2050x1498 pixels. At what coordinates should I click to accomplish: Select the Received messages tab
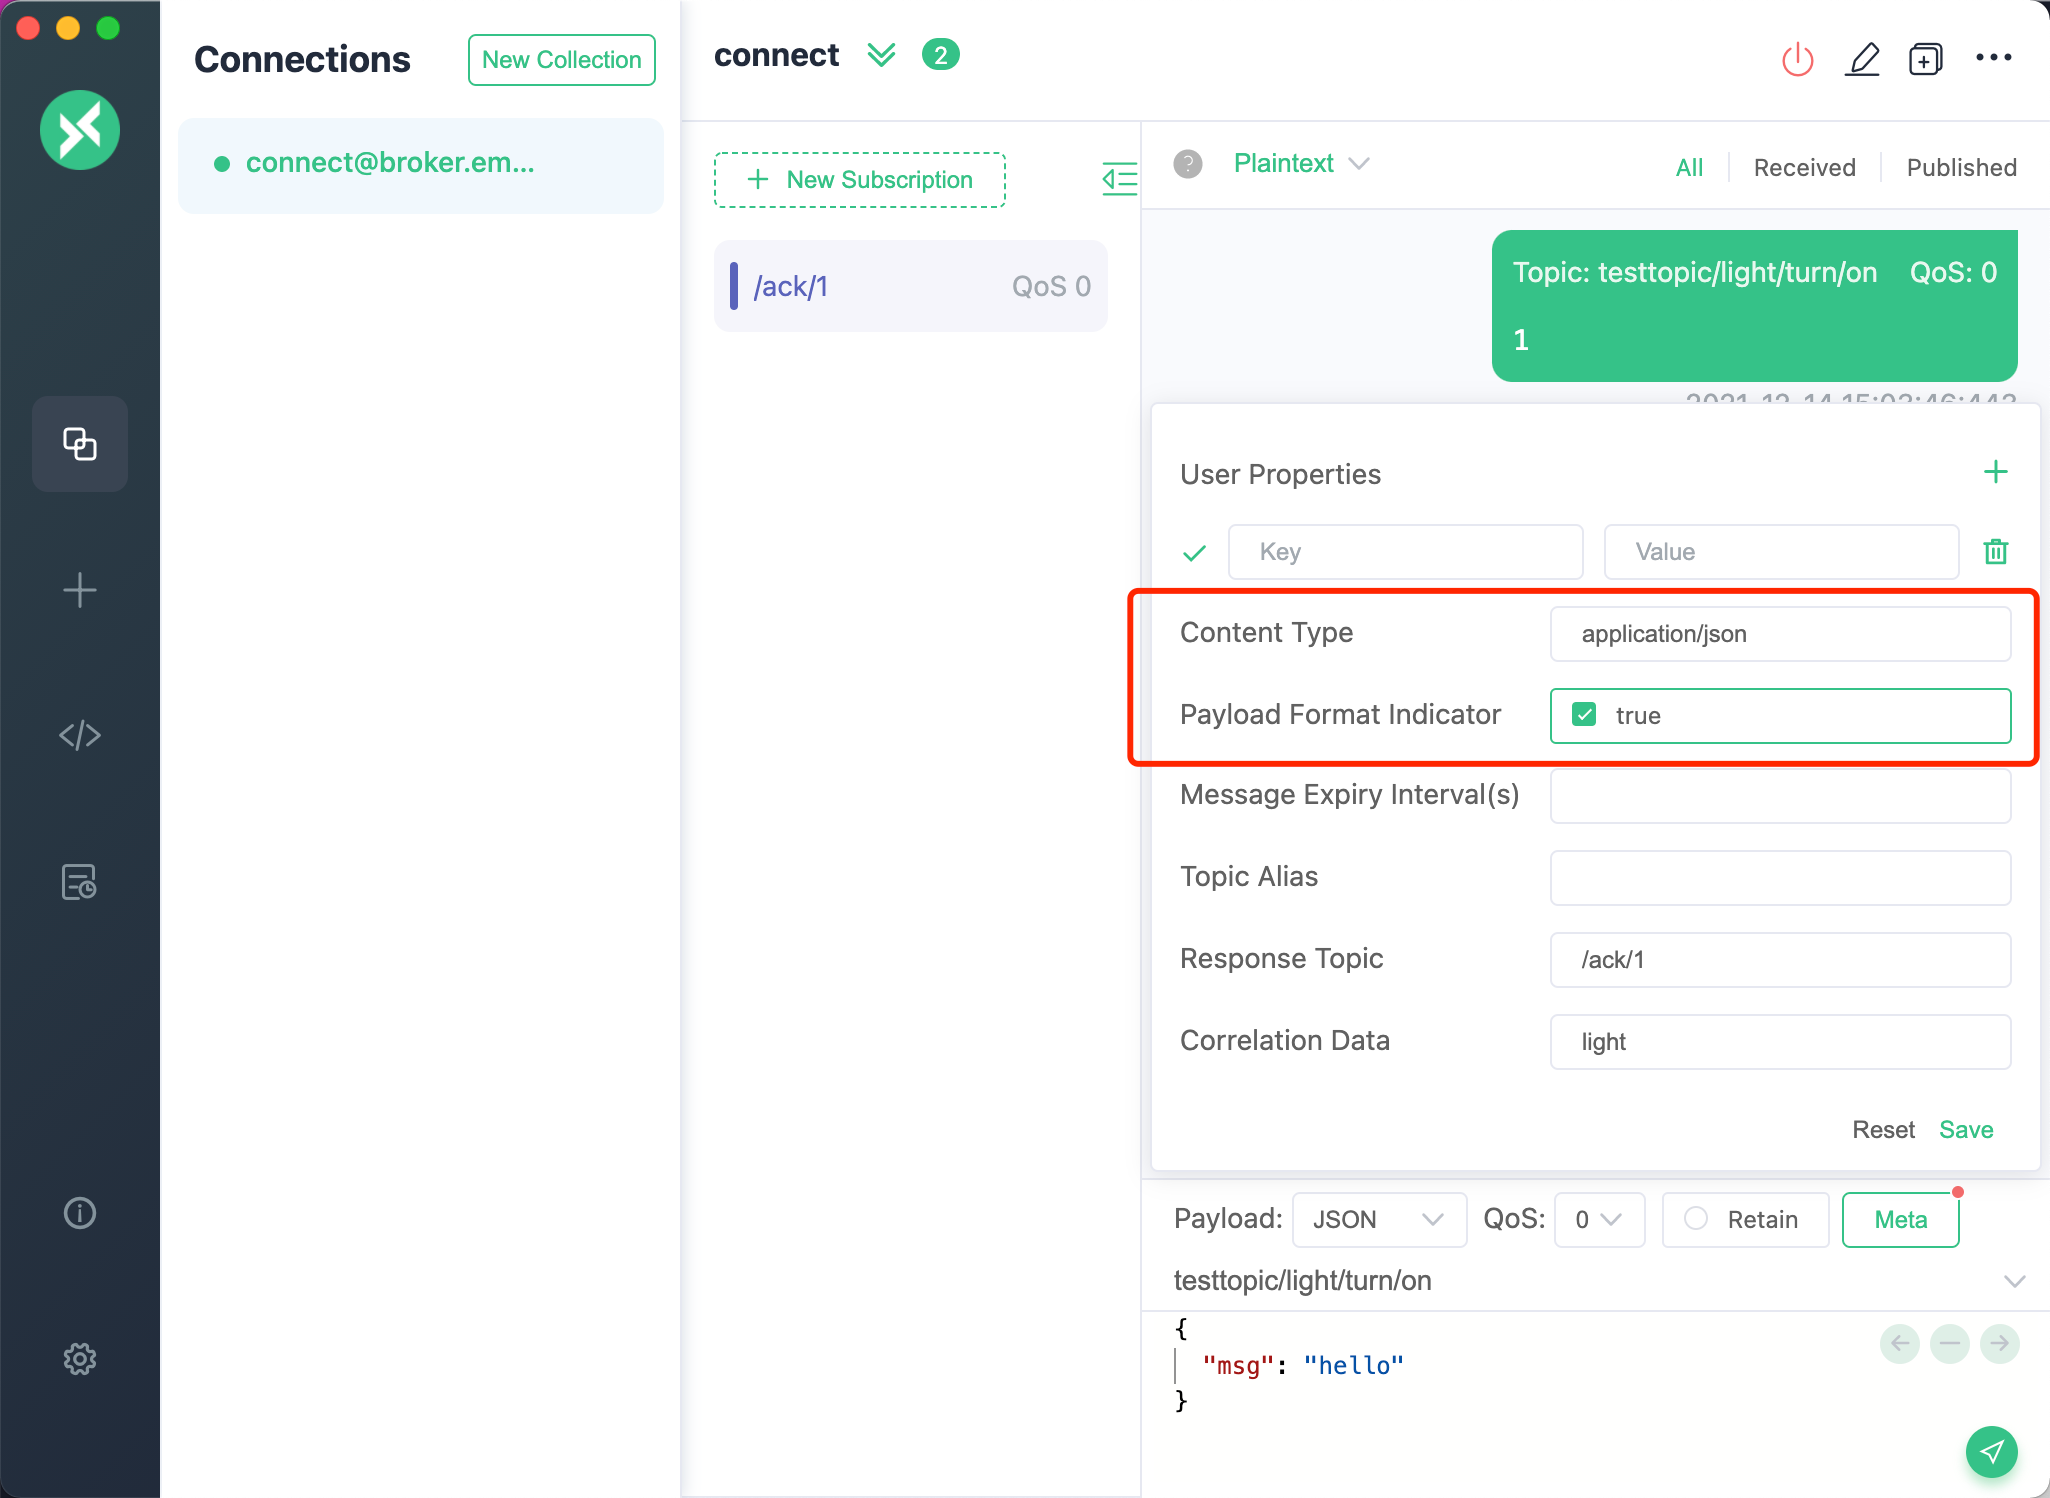pyautogui.click(x=1803, y=164)
